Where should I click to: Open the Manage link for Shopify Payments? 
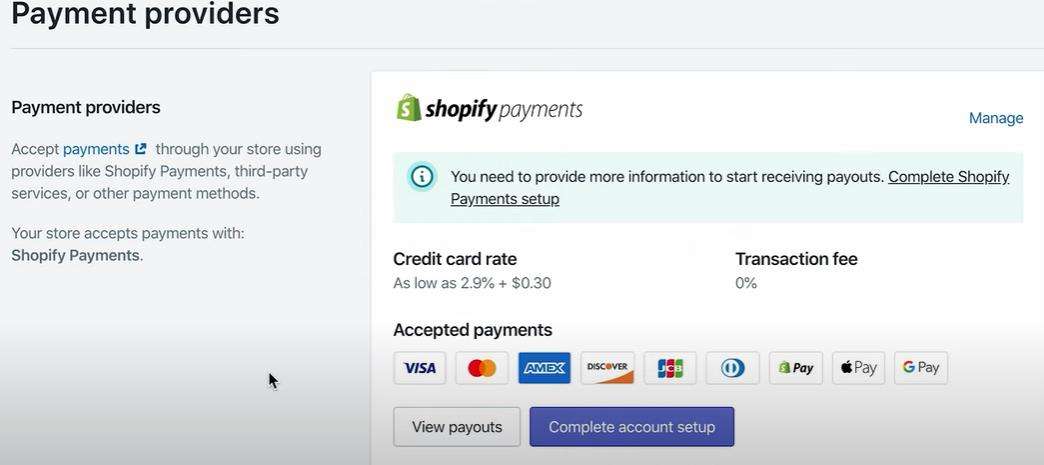click(995, 118)
